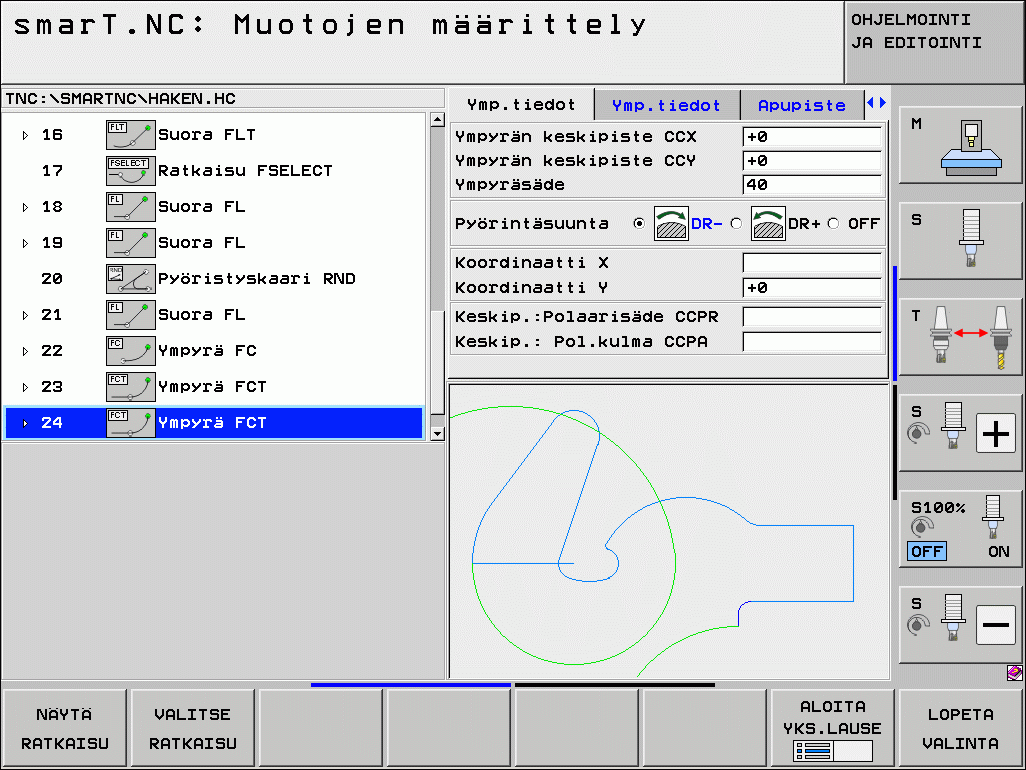The image size is (1026, 770).
Task: Select row 16 Suora FLT text
Action: (x=207, y=135)
